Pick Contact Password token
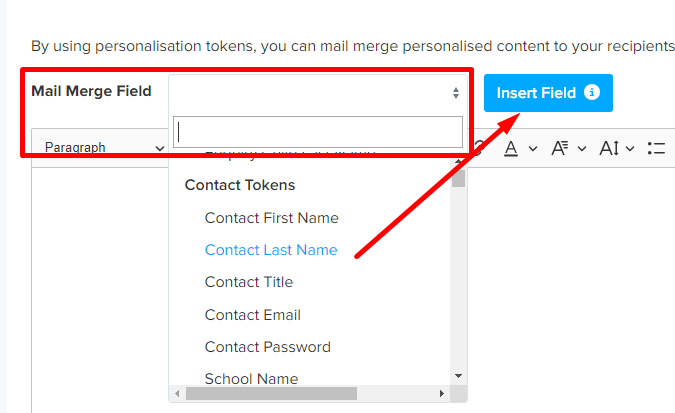Screen dimensions: 675x413 [268, 347]
